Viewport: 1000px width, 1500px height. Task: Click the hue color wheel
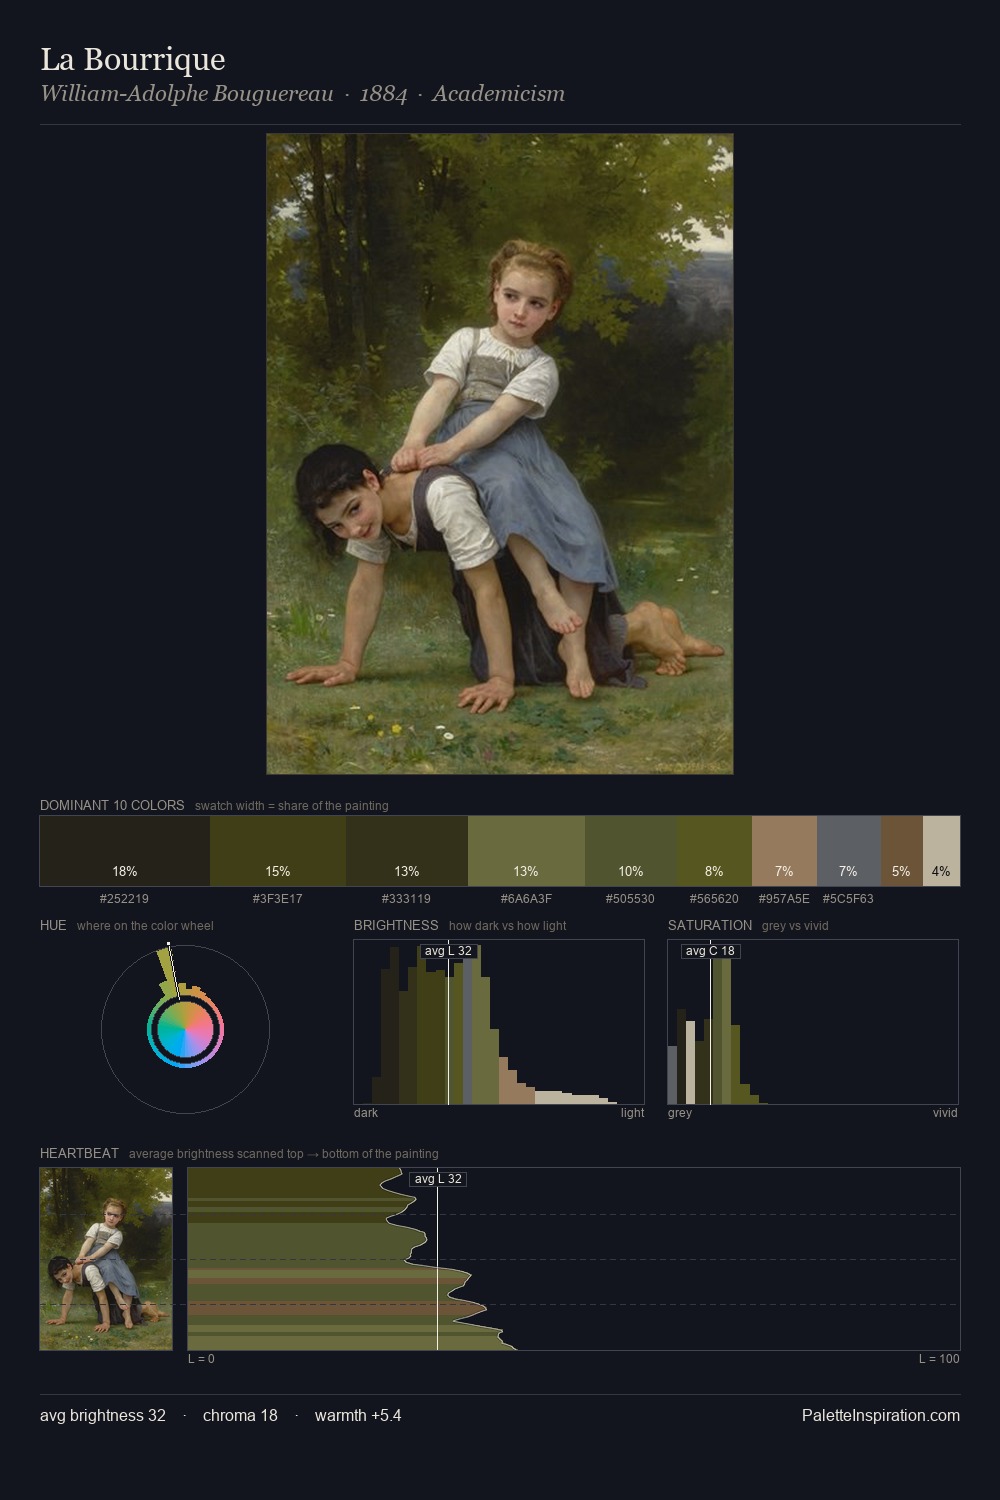tap(185, 1029)
